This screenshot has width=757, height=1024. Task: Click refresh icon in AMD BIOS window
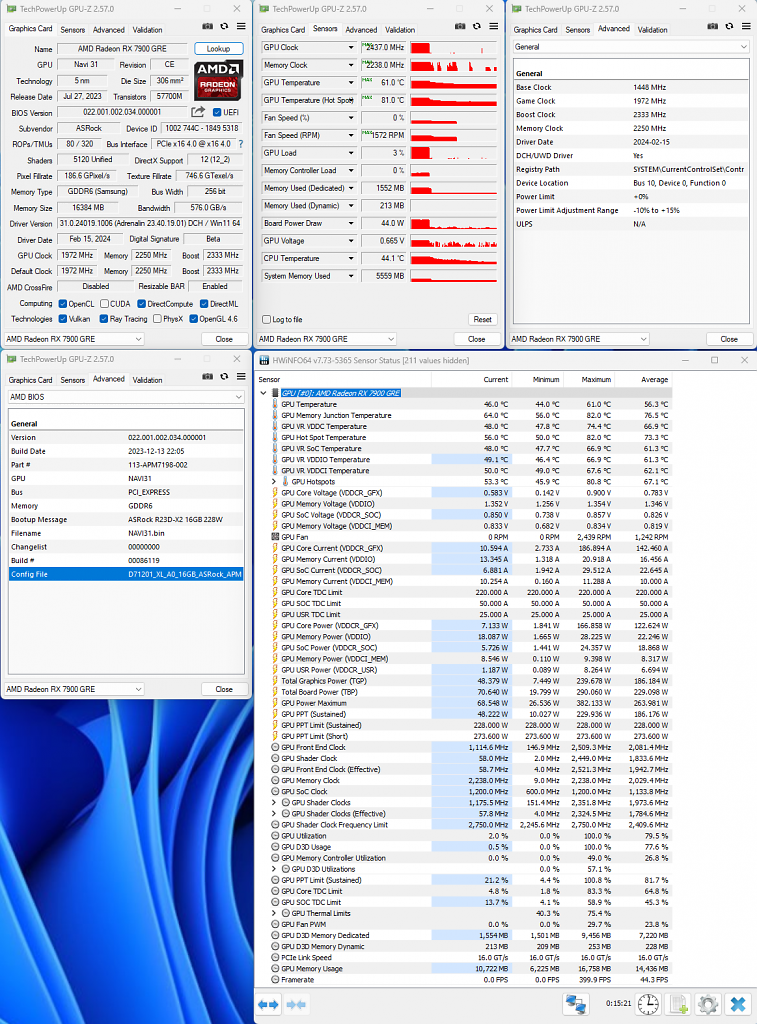[x=224, y=377]
